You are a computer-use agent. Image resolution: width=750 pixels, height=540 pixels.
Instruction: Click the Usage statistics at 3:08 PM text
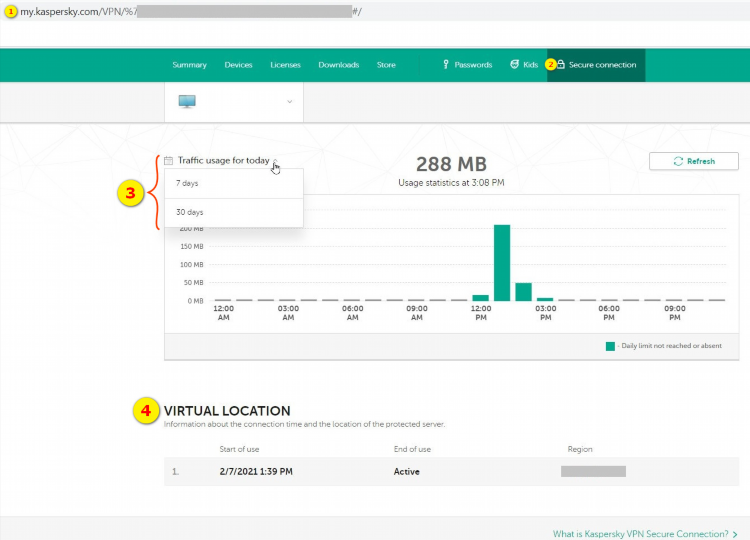click(x=451, y=183)
